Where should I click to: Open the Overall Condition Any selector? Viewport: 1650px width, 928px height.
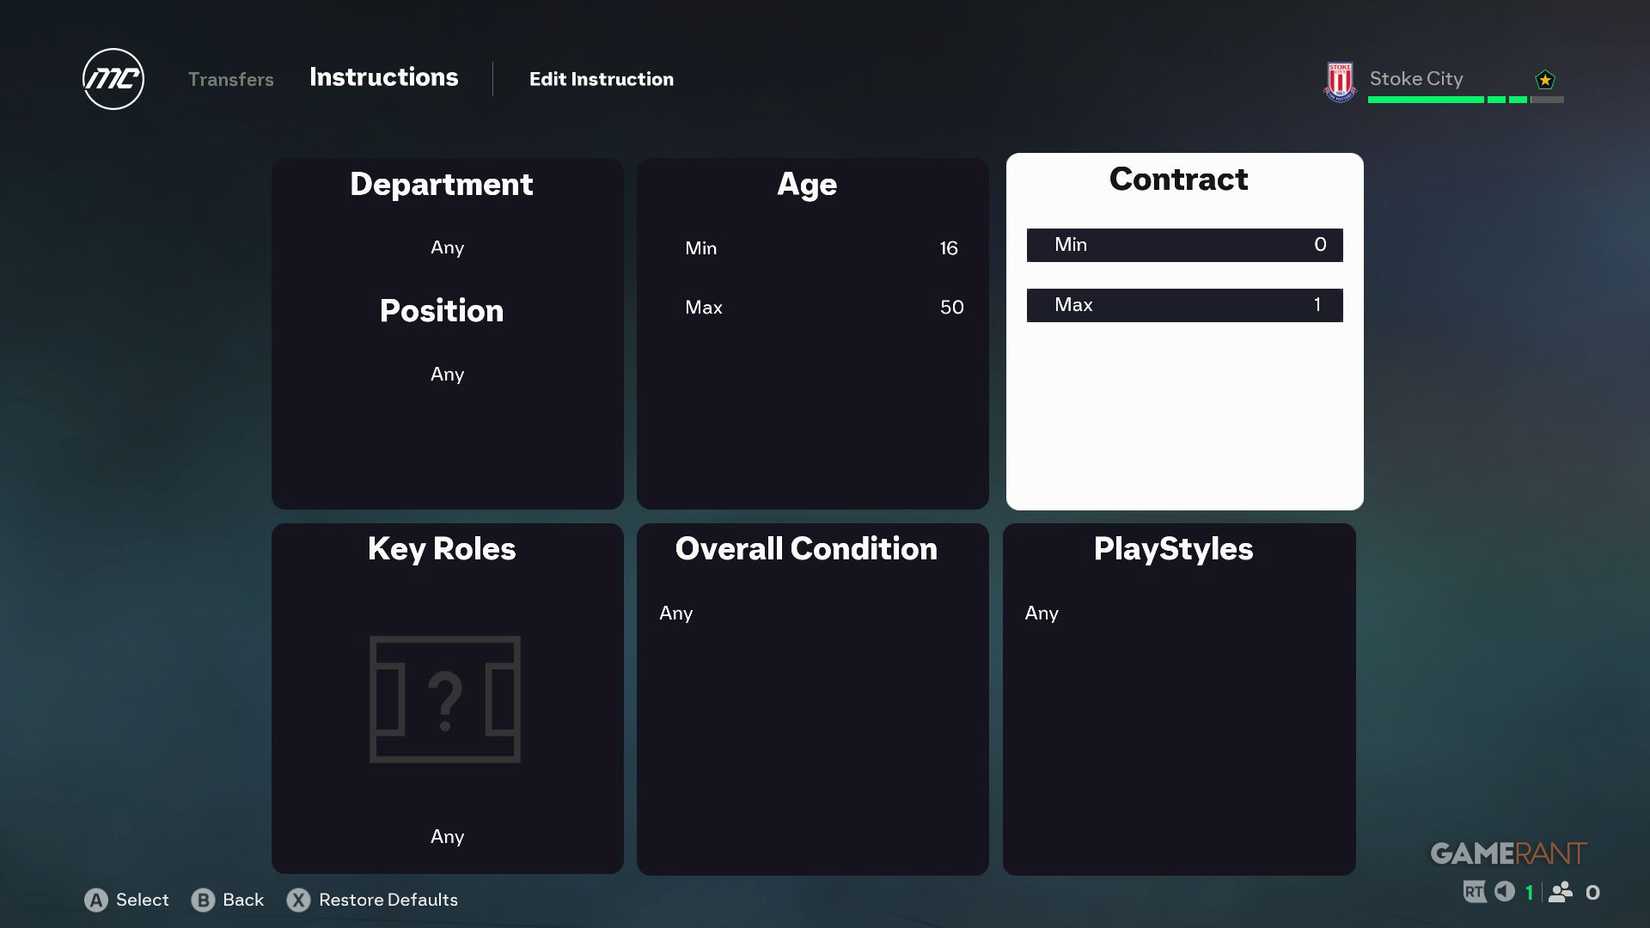pos(676,613)
